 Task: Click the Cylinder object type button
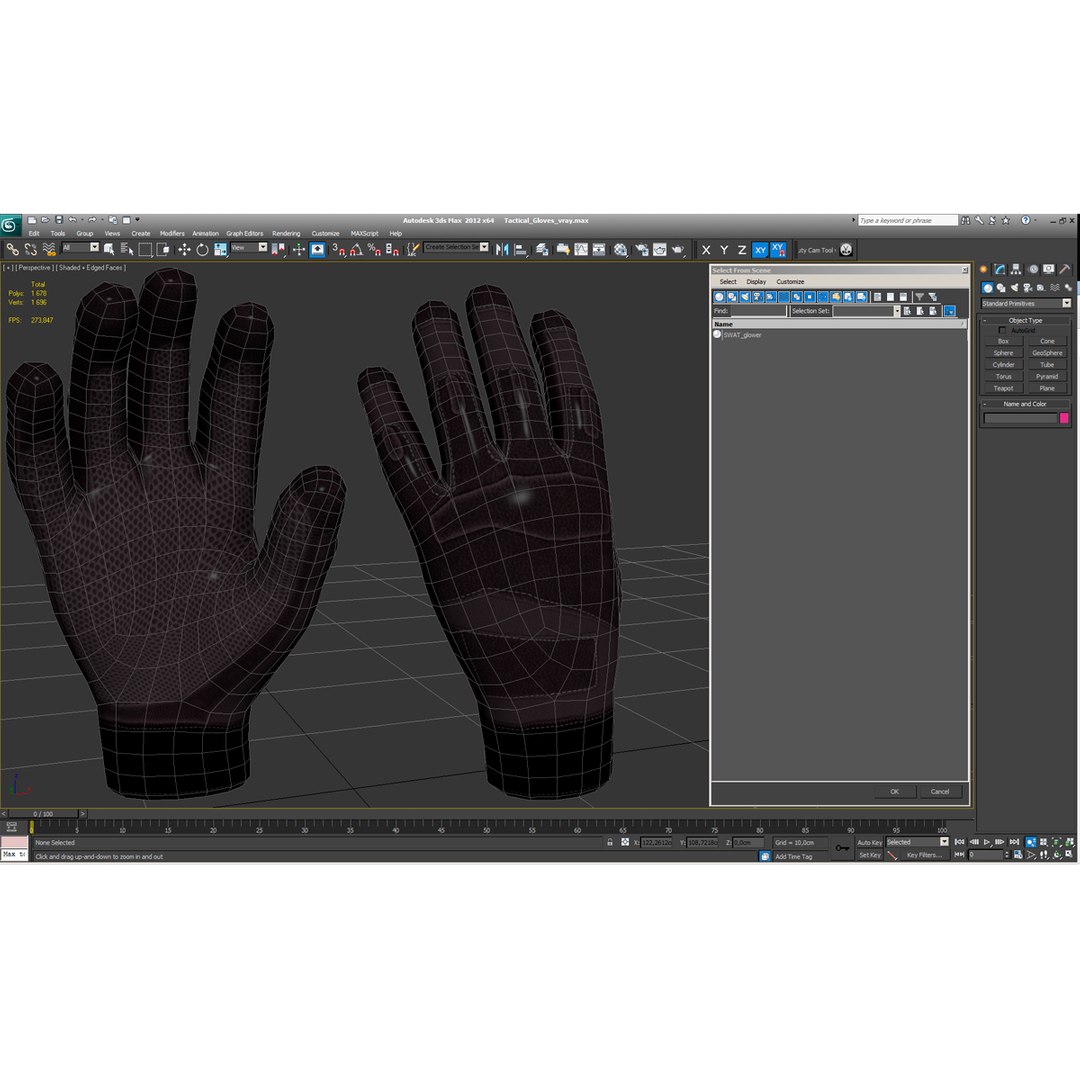[1003, 365]
